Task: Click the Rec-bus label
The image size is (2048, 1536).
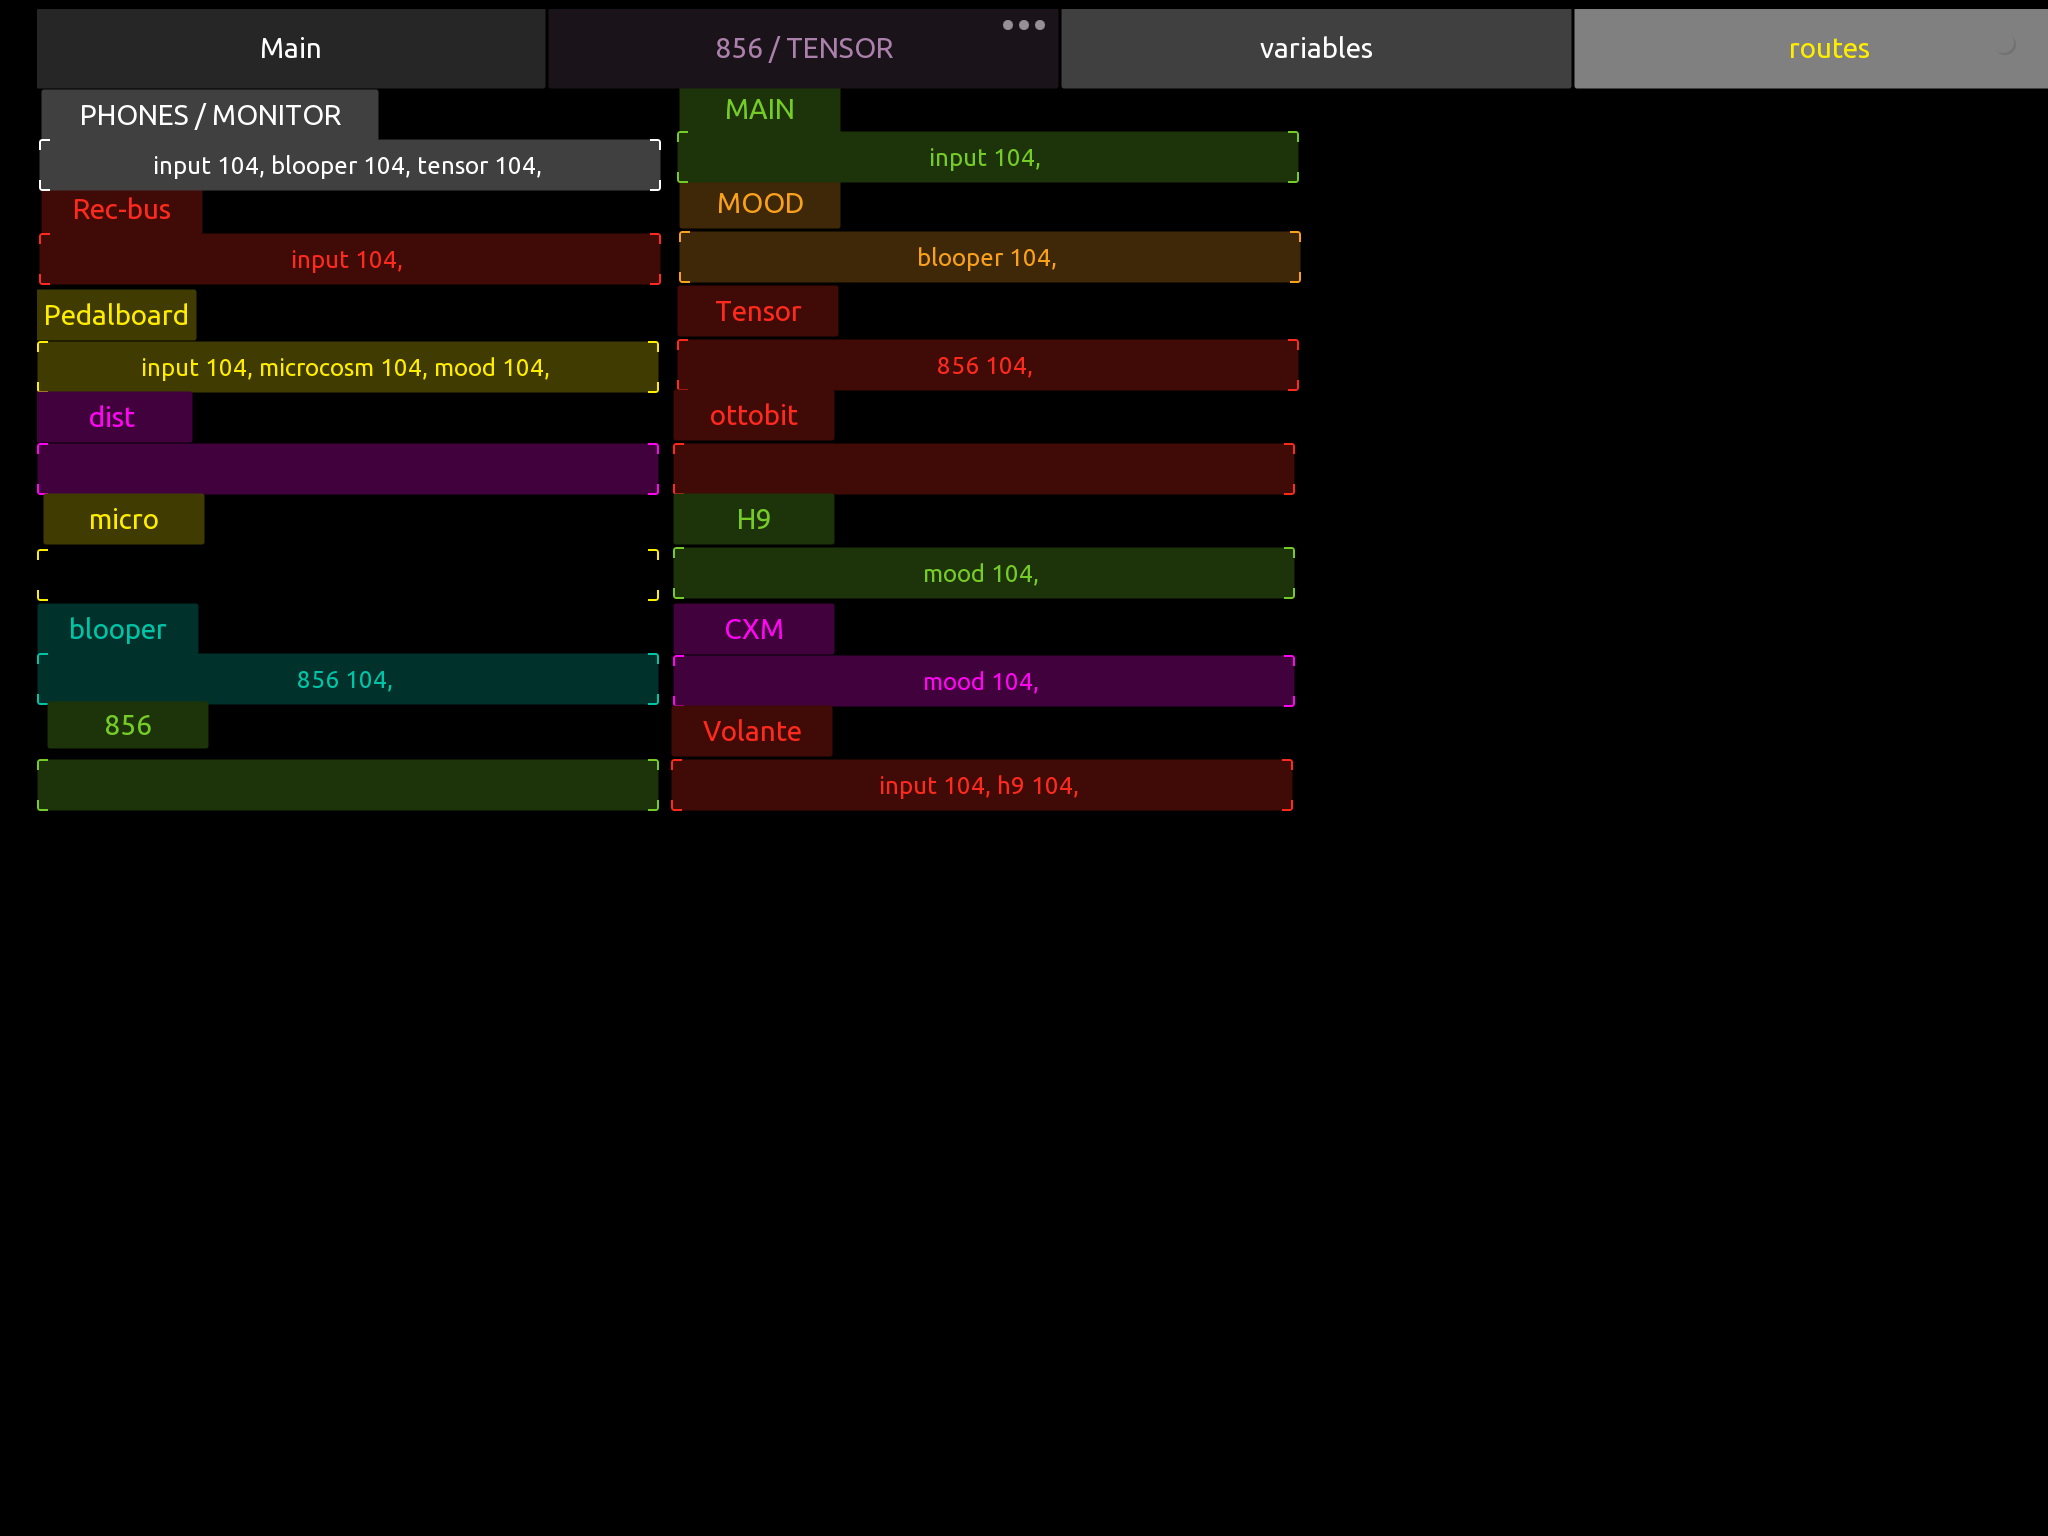Action: coord(122,210)
